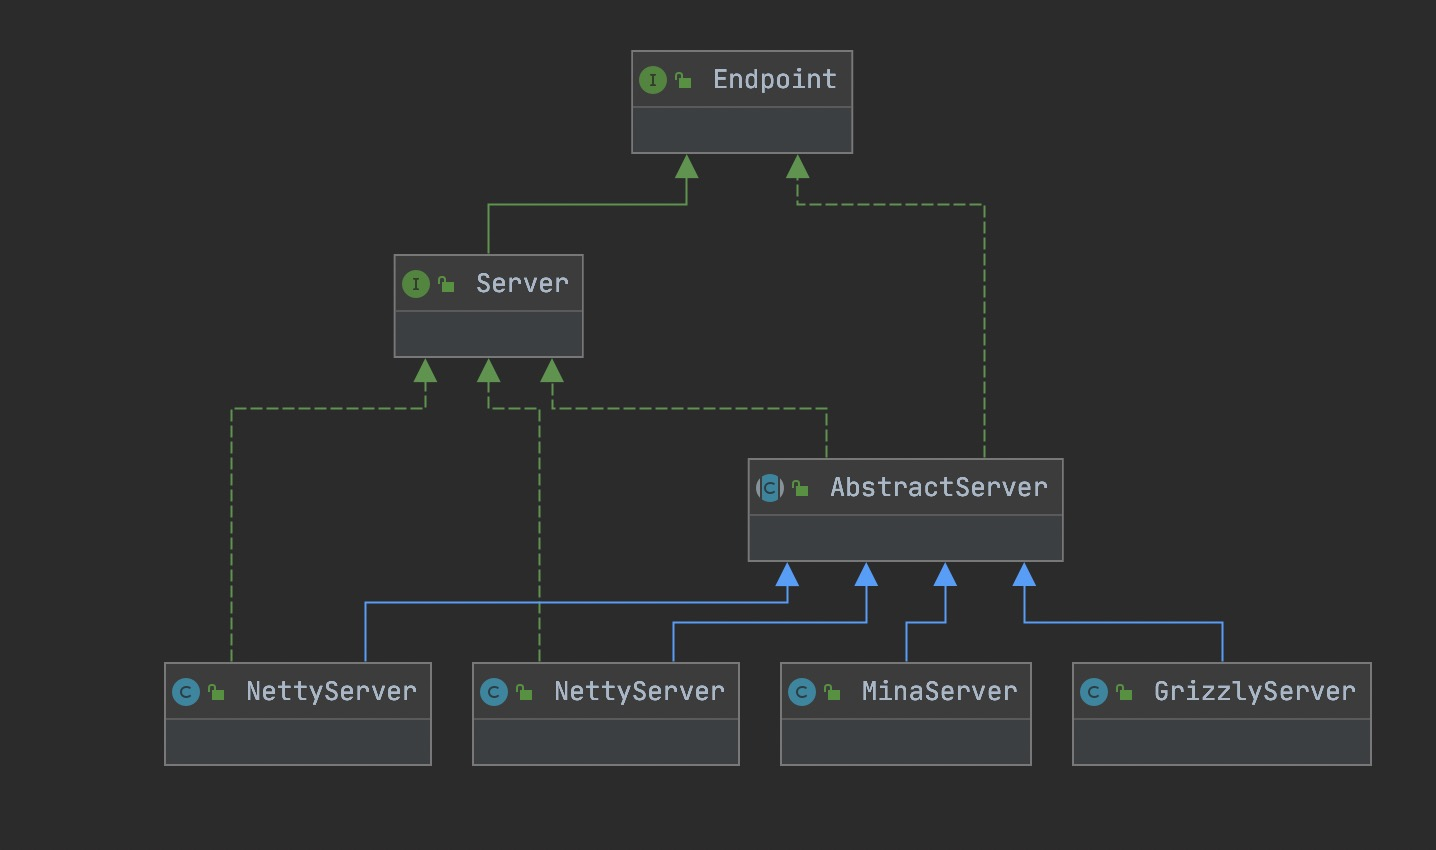Select the GrizzlyServer class name
Viewport: 1436px width, 850px height.
pos(1254,692)
